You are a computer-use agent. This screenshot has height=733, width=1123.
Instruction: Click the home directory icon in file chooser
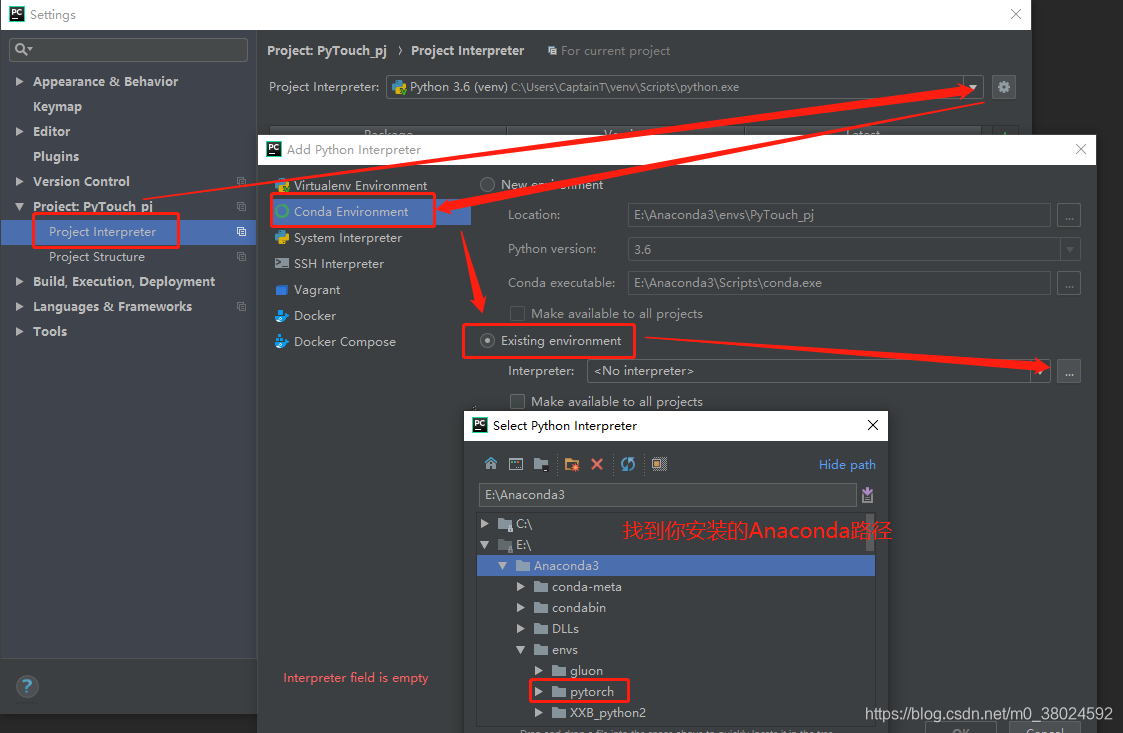click(x=491, y=464)
